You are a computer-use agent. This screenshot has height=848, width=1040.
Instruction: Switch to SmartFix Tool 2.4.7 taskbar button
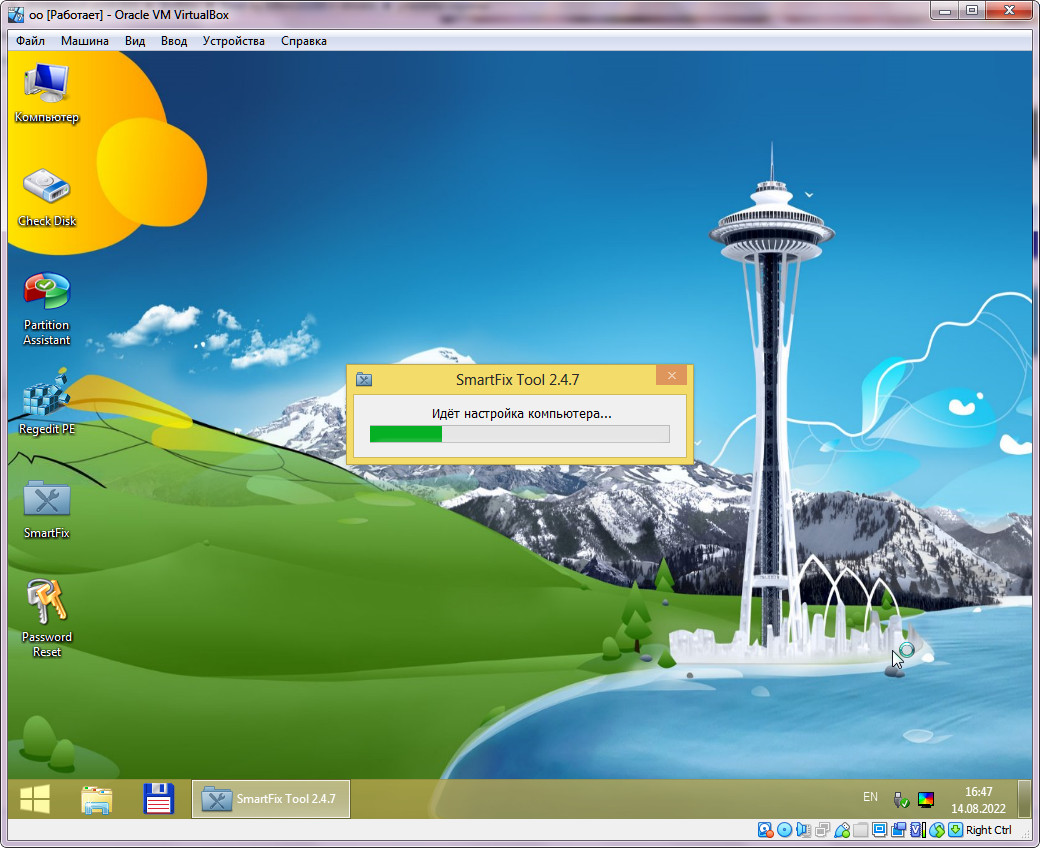click(271, 799)
